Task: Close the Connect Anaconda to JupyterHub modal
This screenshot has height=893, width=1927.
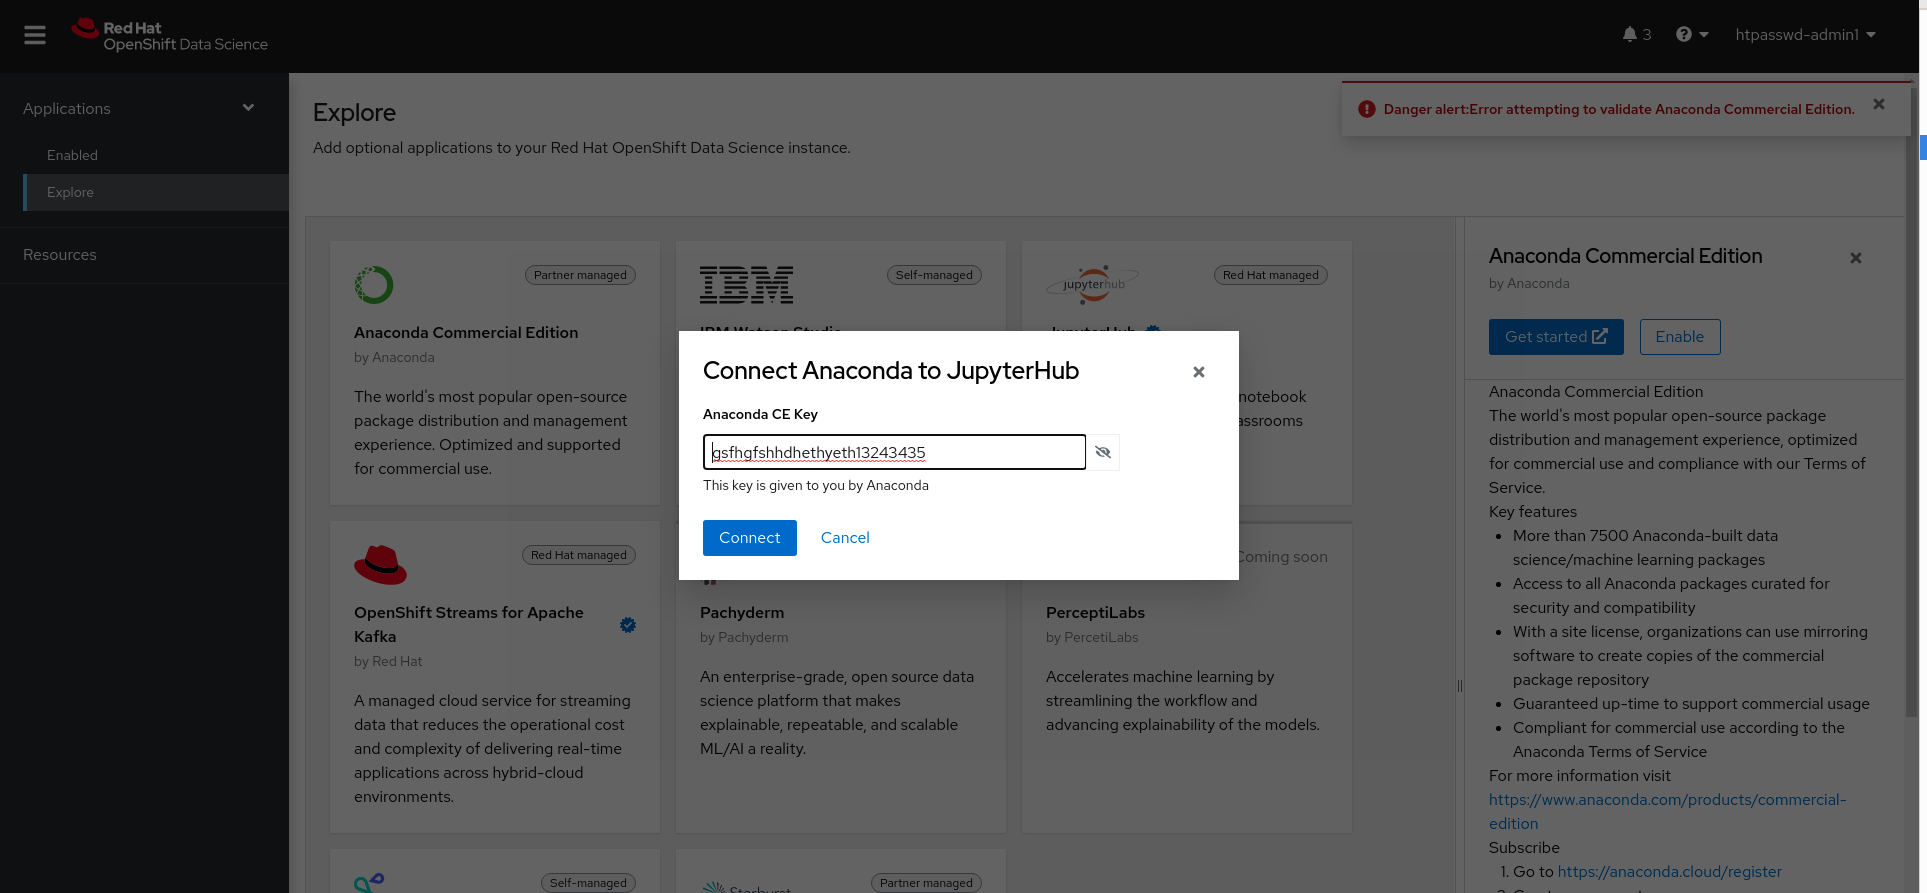Action: [x=1198, y=372]
